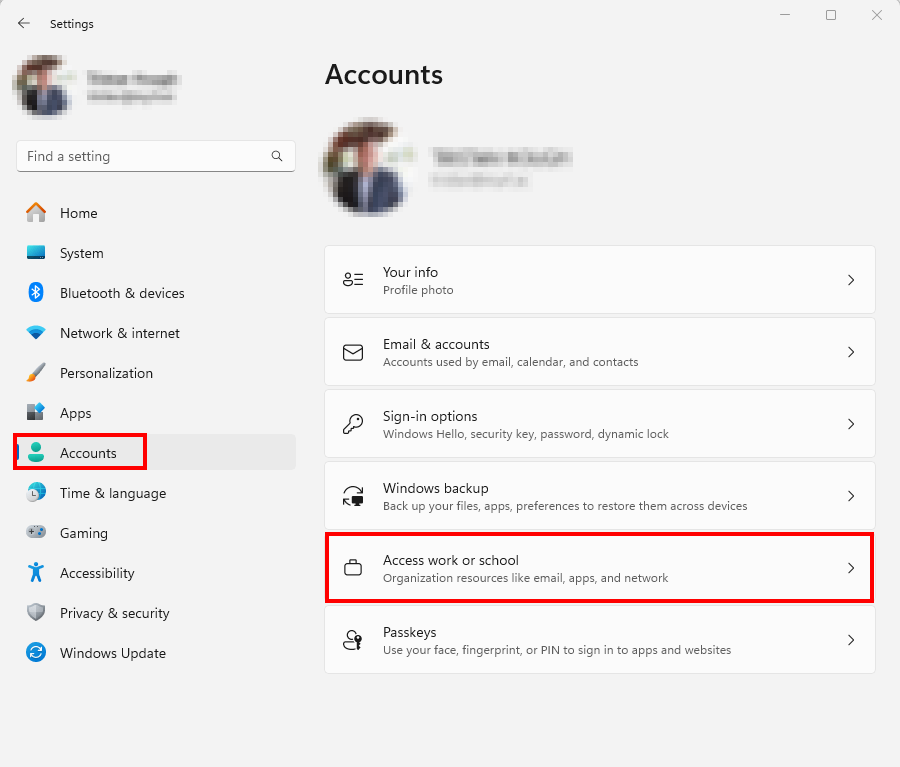Click the search magnifier icon
The image size is (900, 767).
[x=277, y=156]
